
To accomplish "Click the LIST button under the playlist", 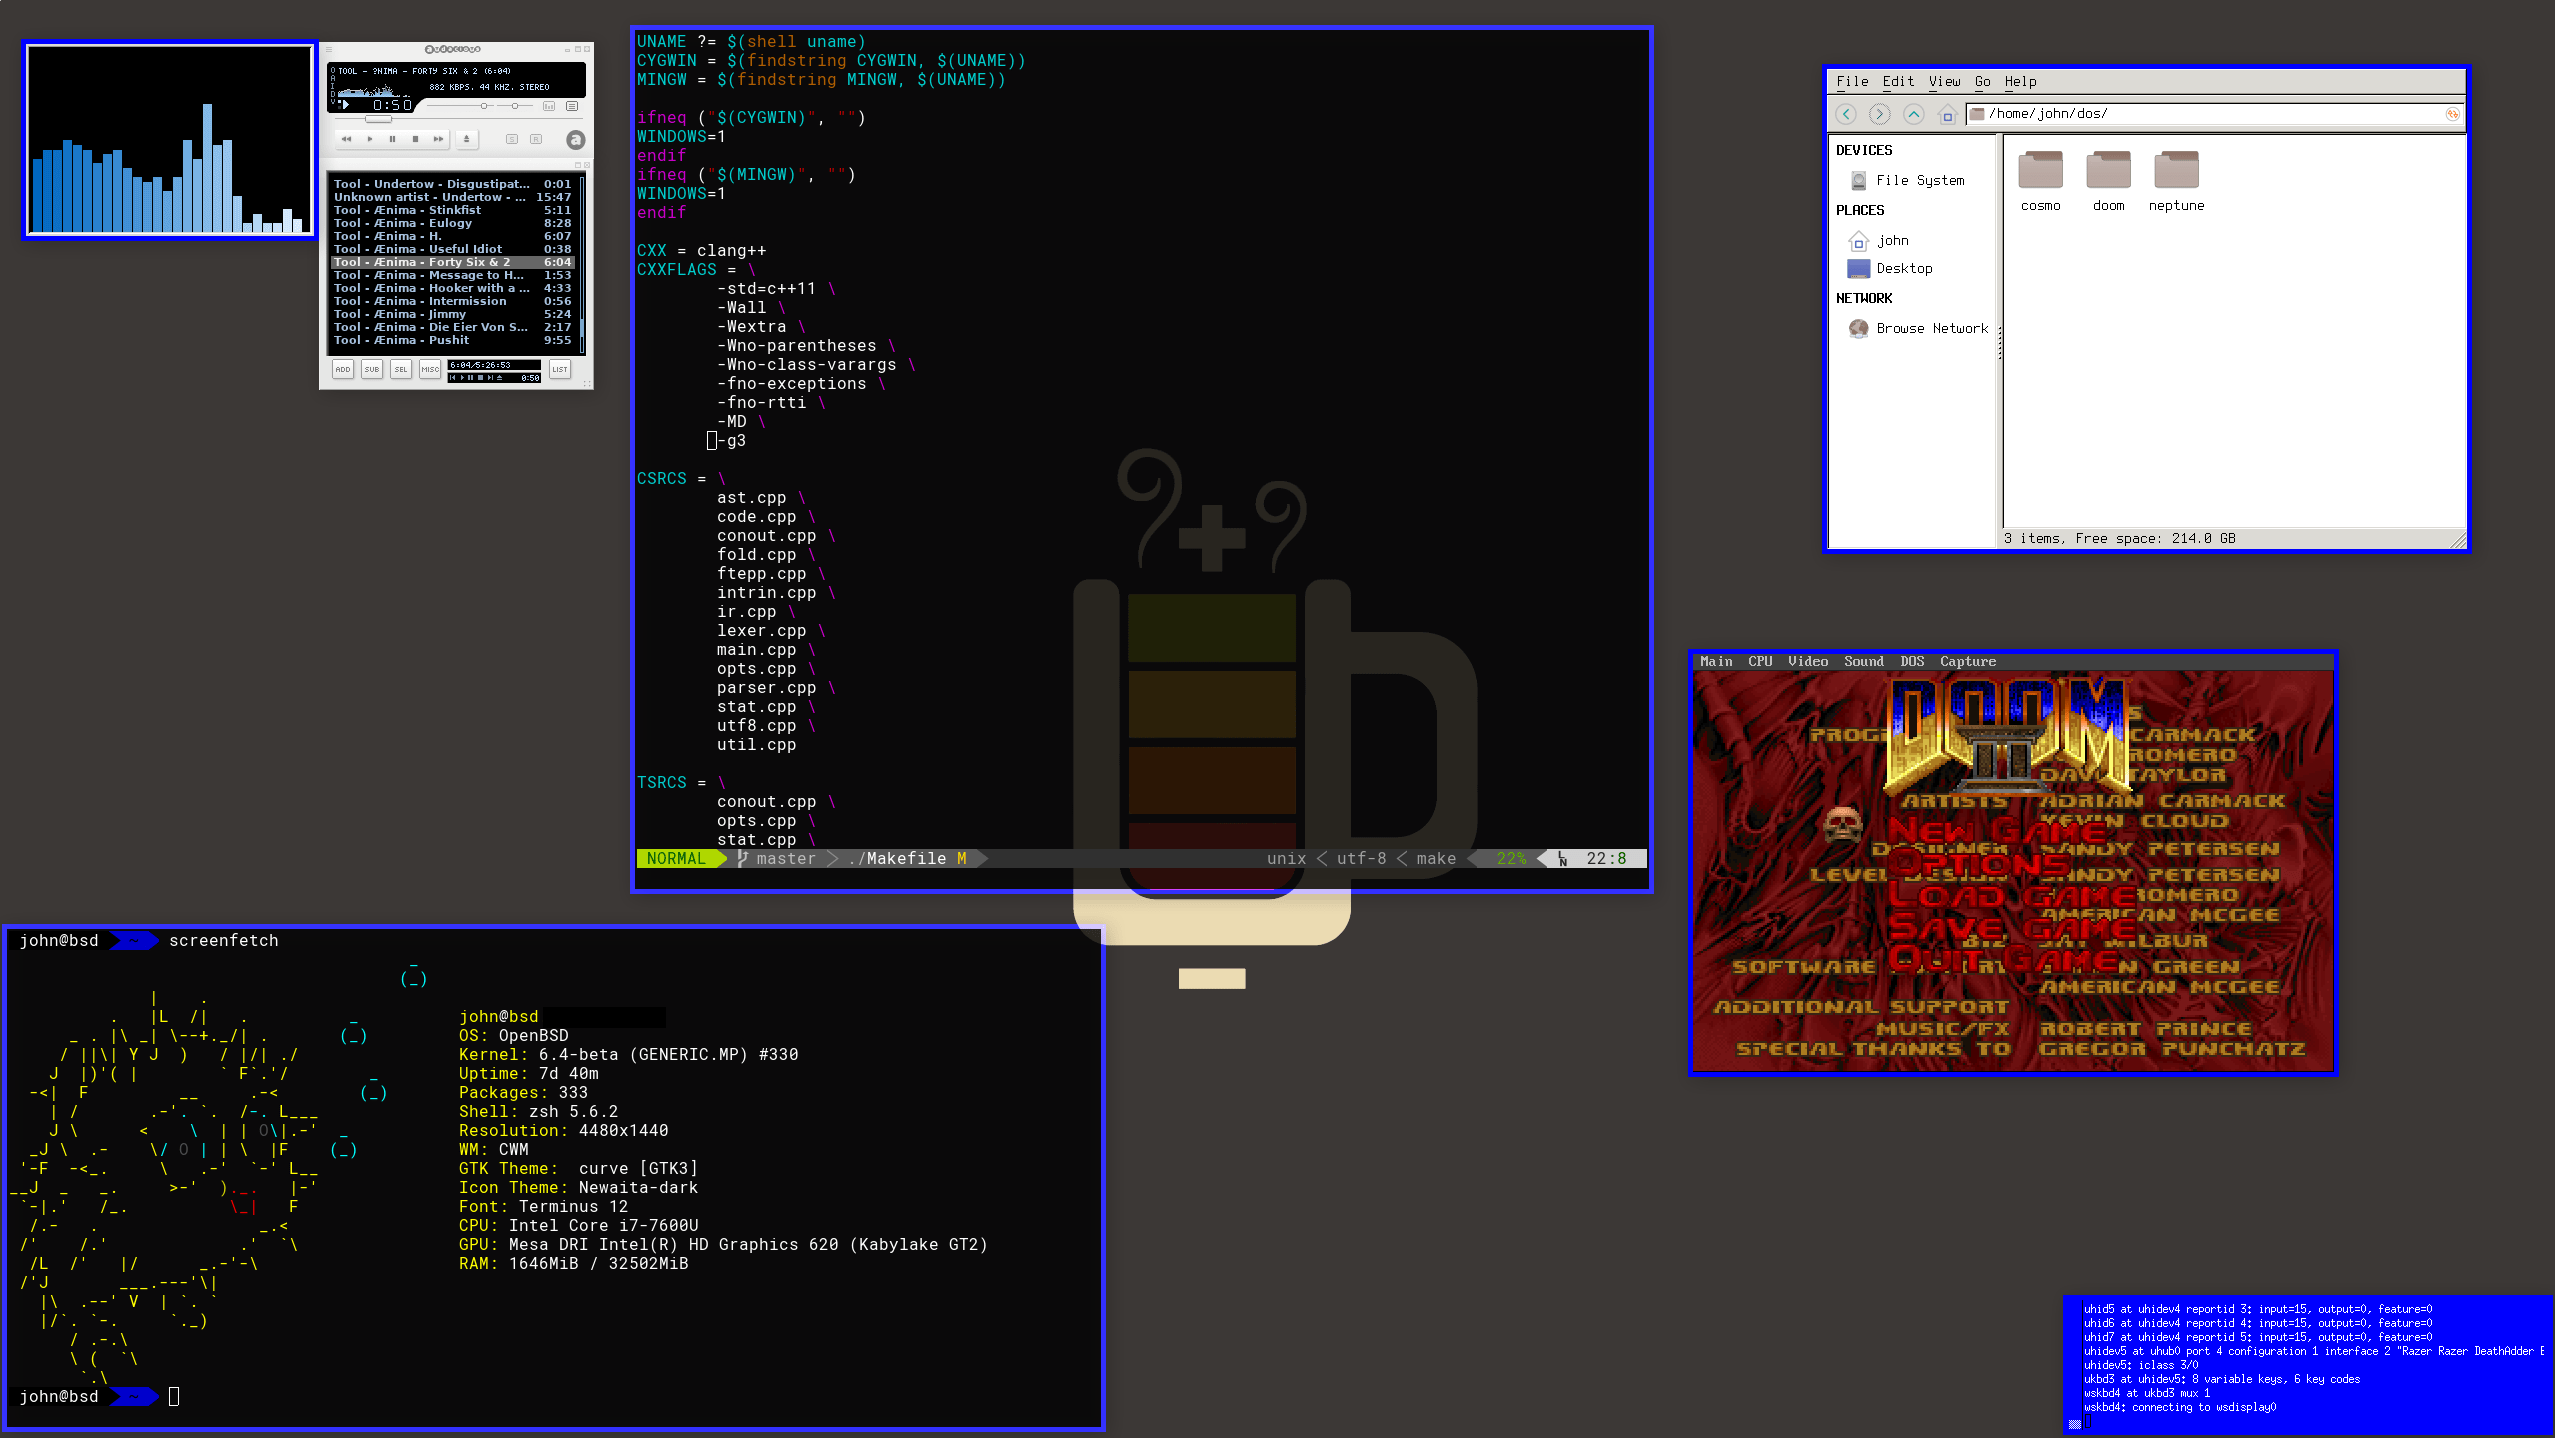I will point(561,370).
